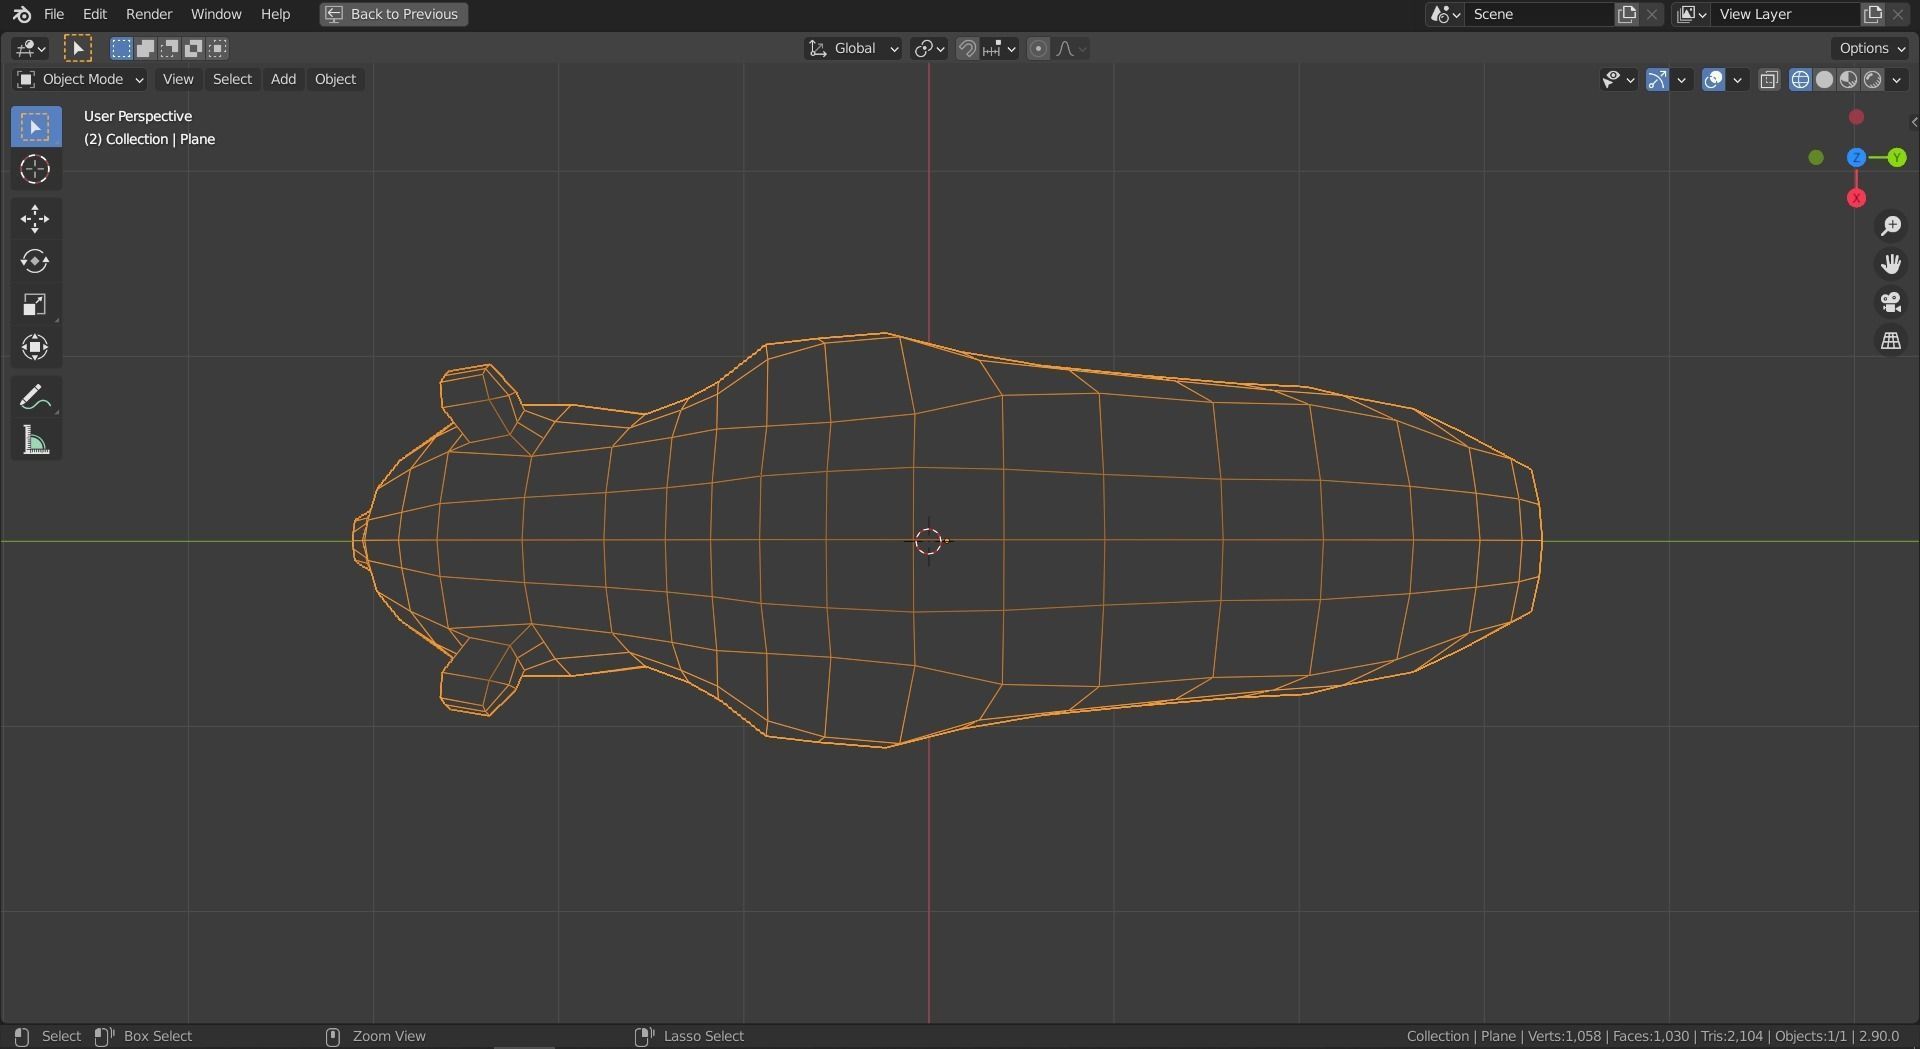Switch to Wireframe viewport shading

[1800, 80]
